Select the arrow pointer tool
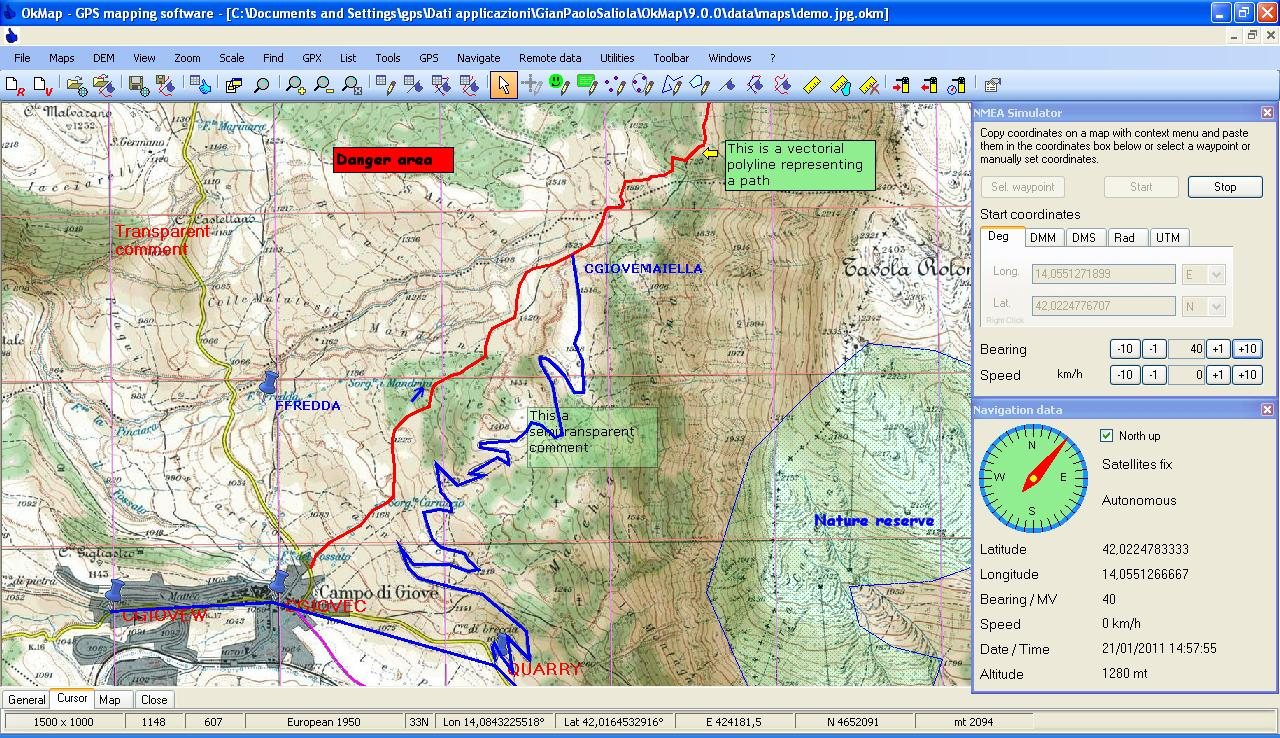Image resolution: width=1280 pixels, height=738 pixels. click(x=503, y=86)
